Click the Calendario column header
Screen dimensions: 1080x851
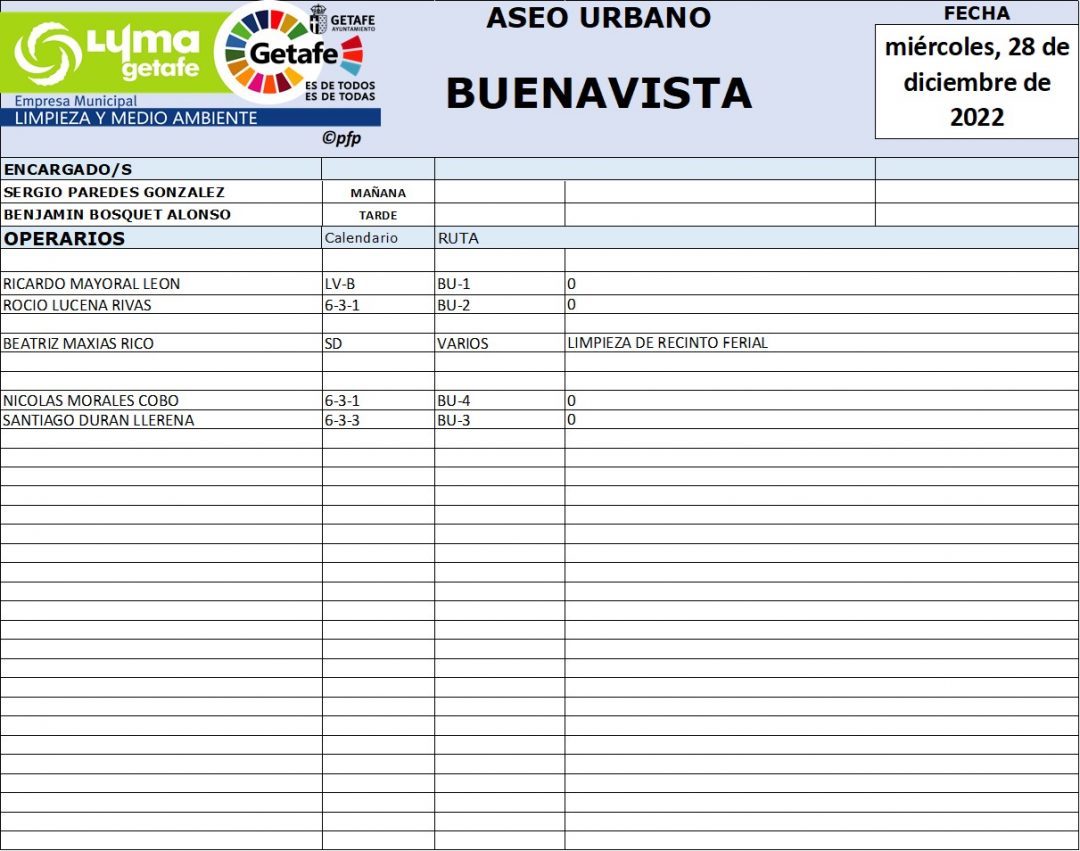click(361, 238)
